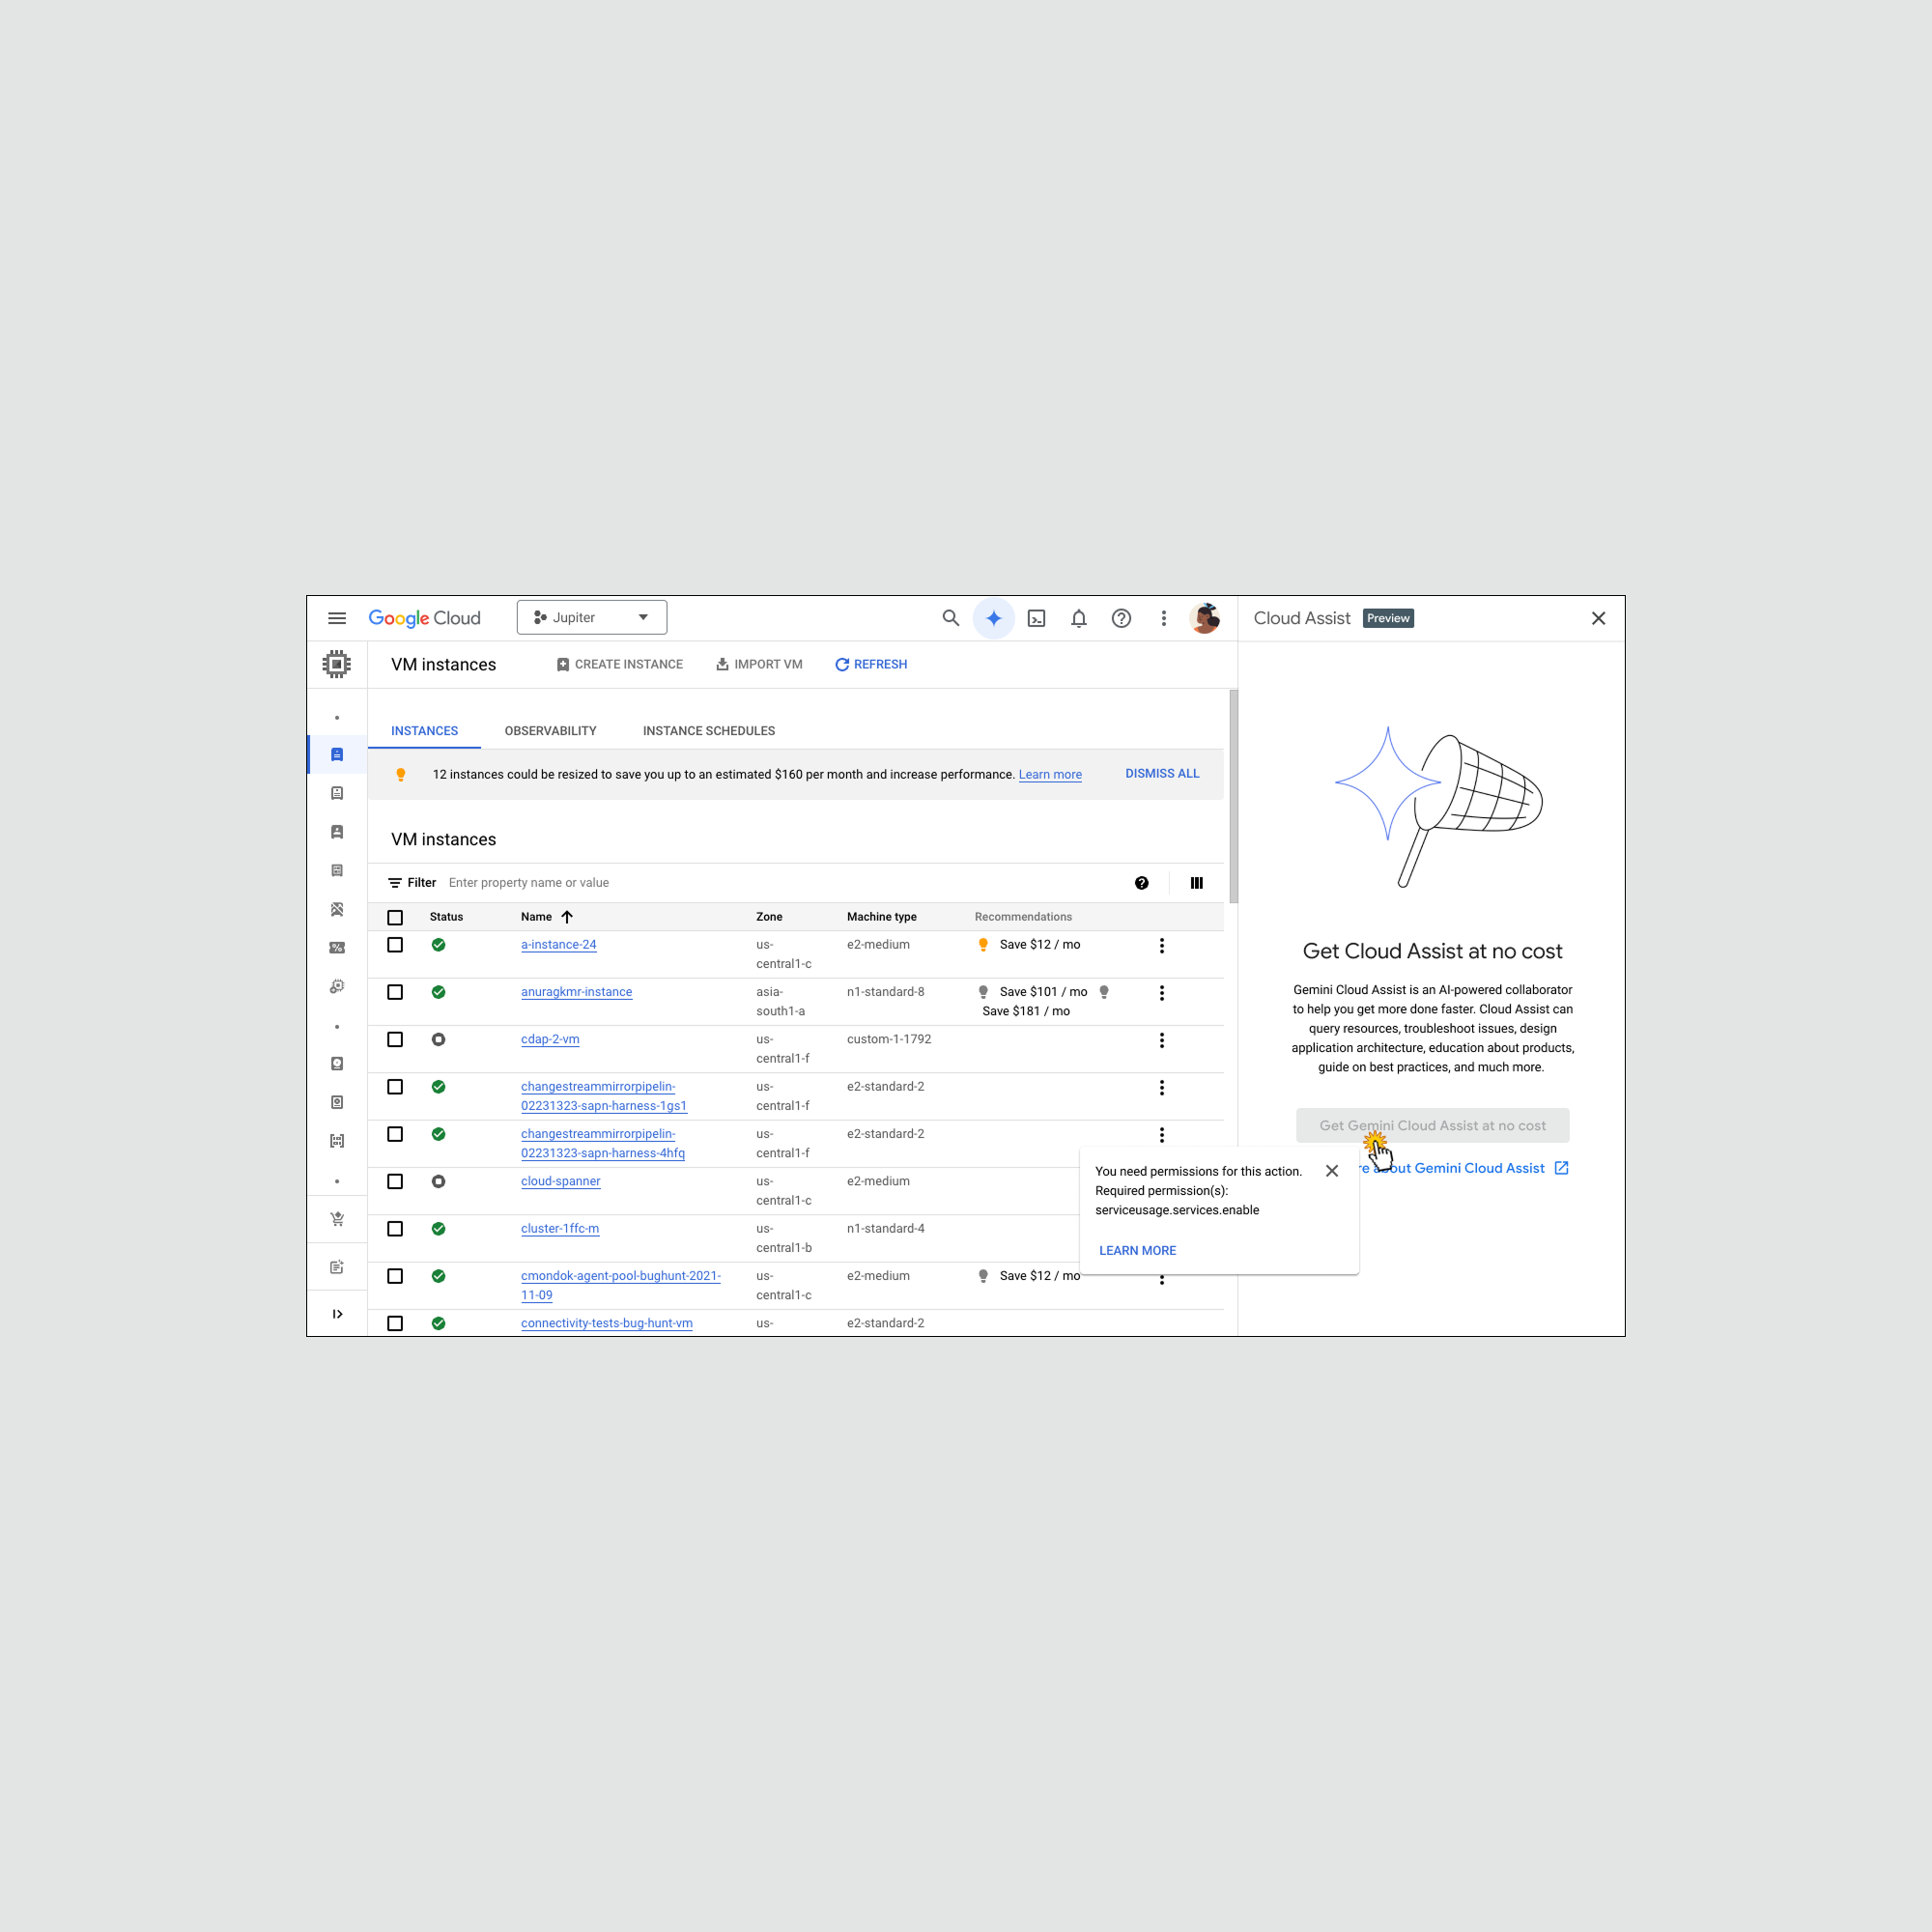Open the Learn more link in the resize banner
This screenshot has height=1932, width=1932.
[1050, 775]
